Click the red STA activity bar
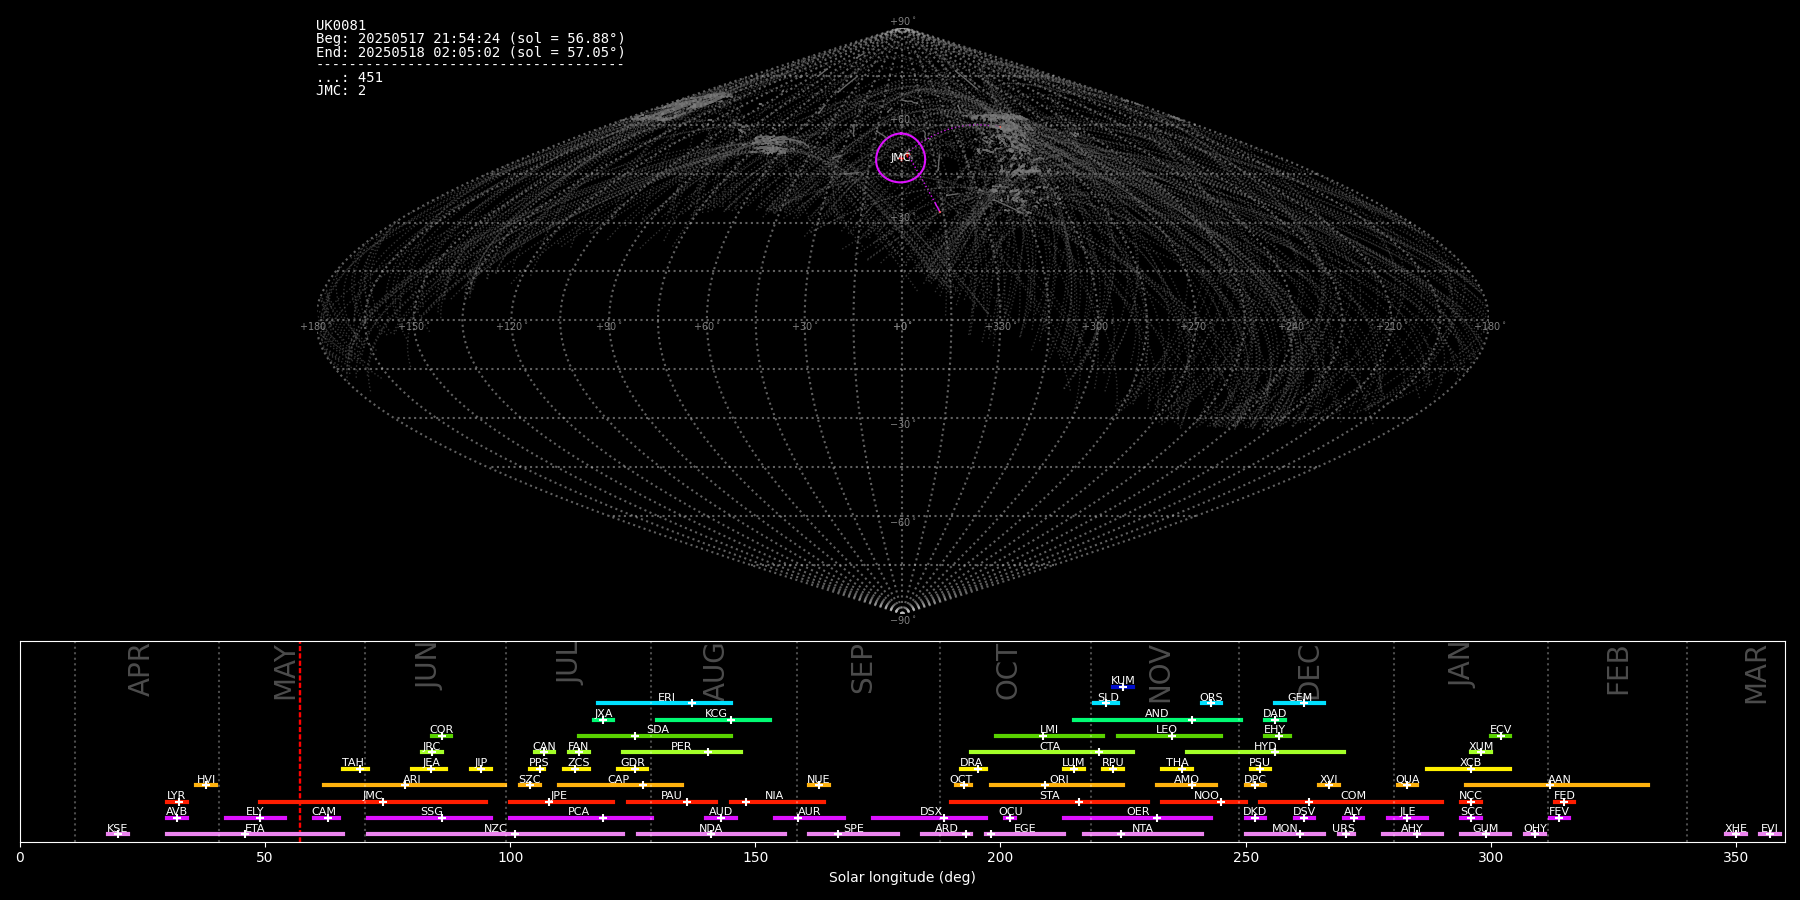Viewport: 1800px width, 900px height. click(1049, 802)
